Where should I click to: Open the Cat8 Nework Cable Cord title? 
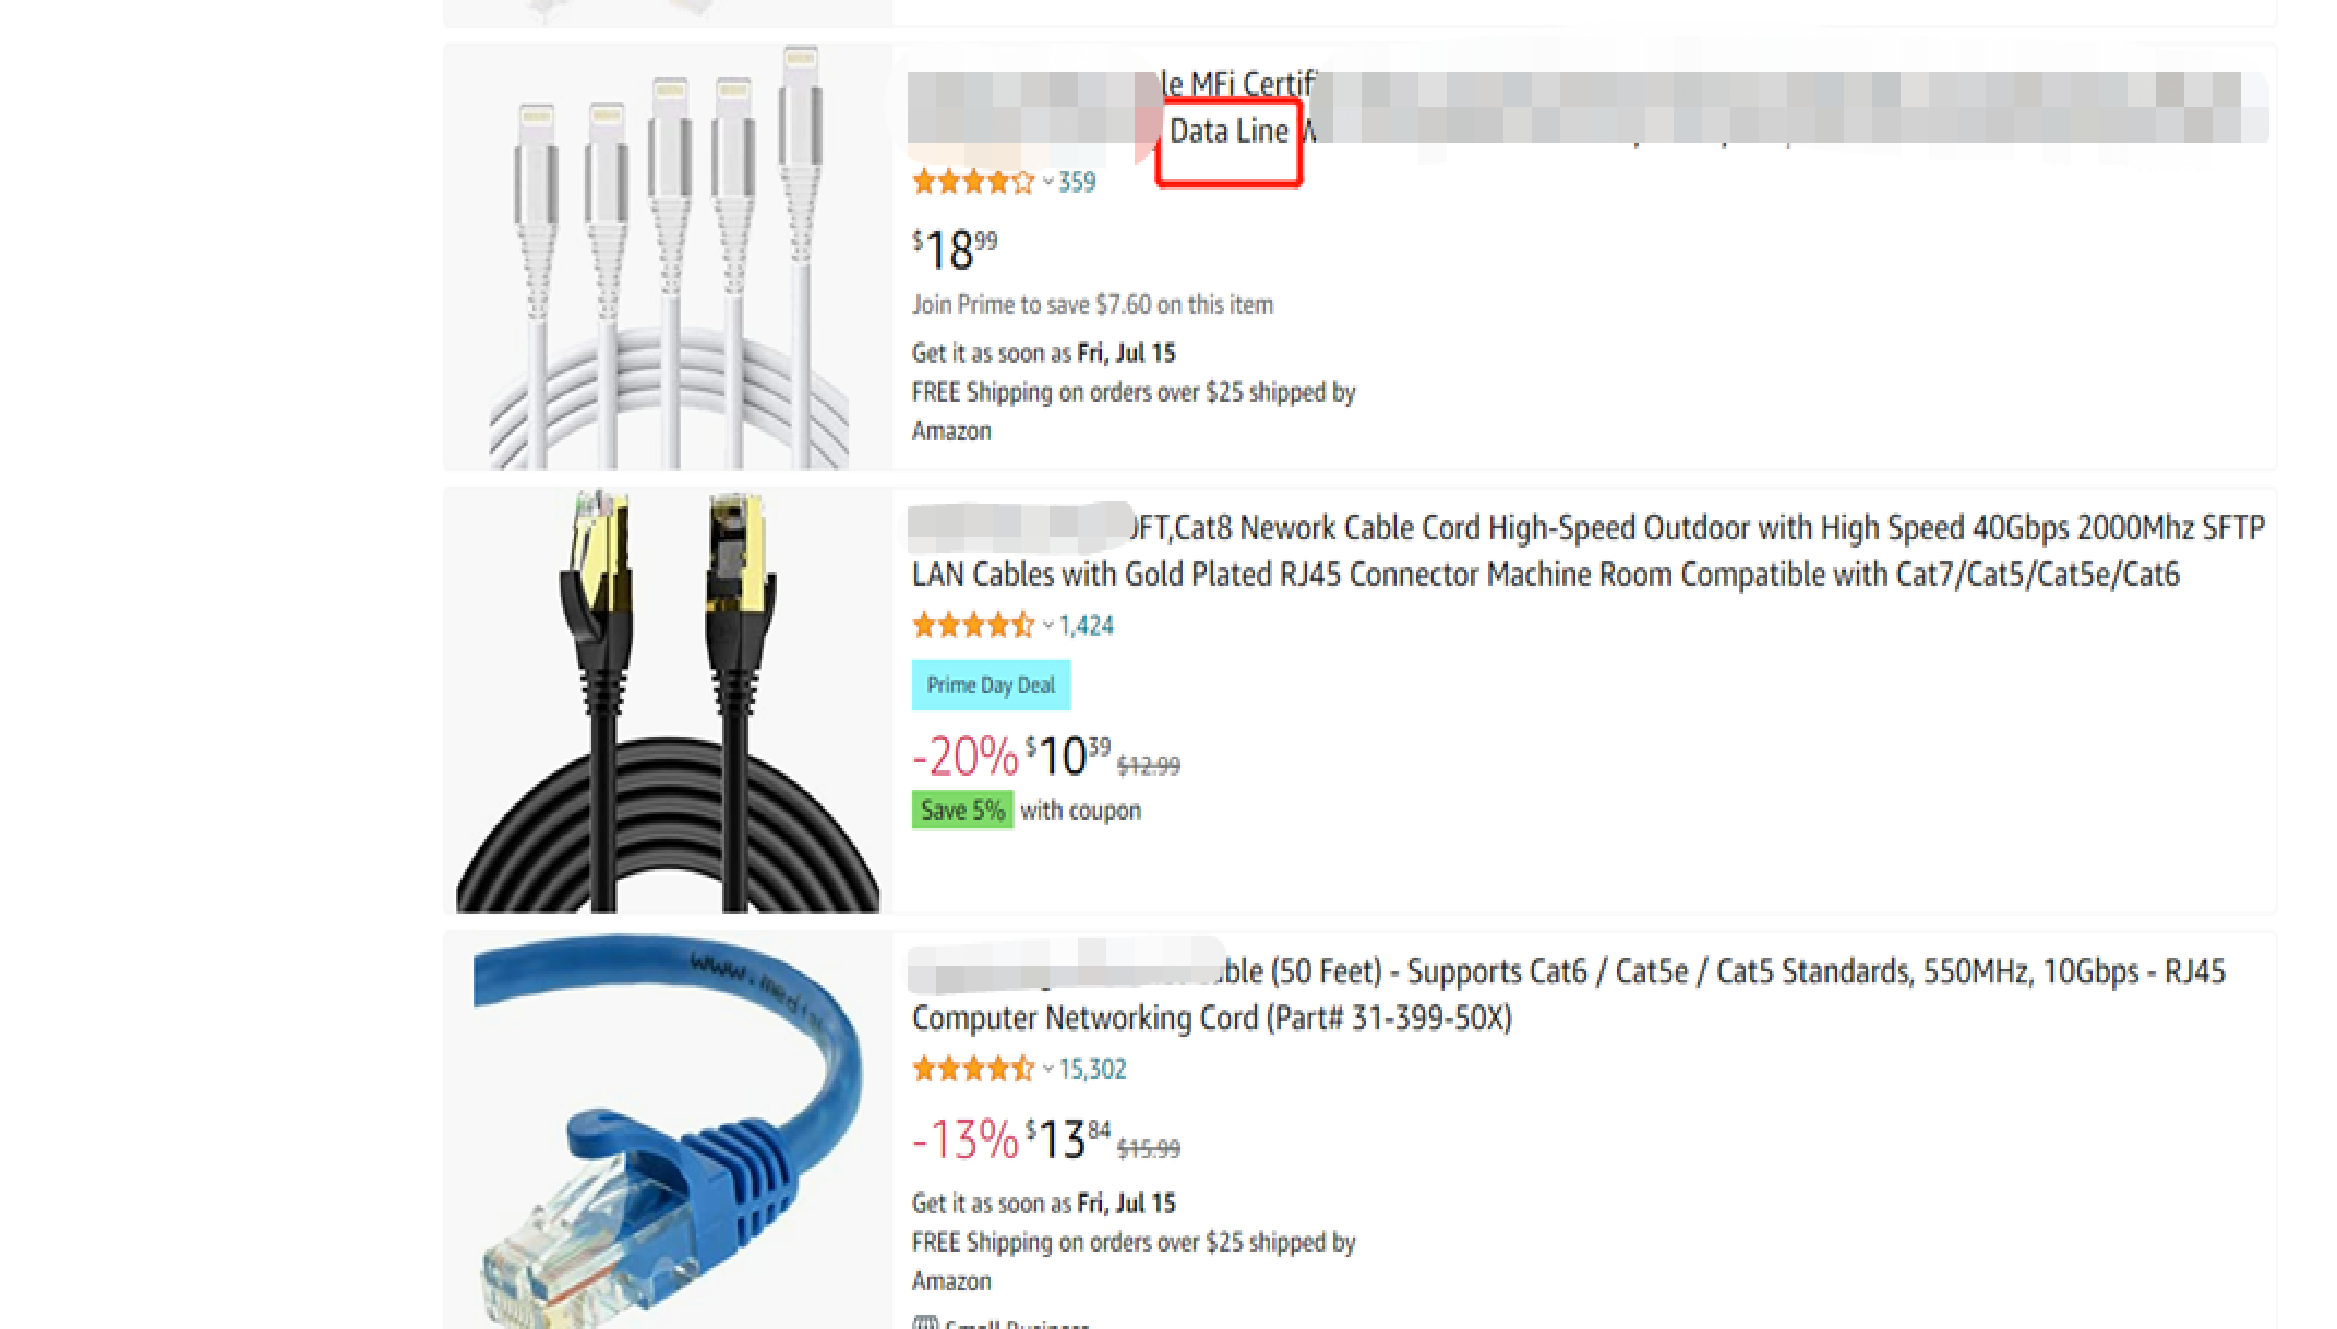pyautogui.click(x=1587, y=551)
